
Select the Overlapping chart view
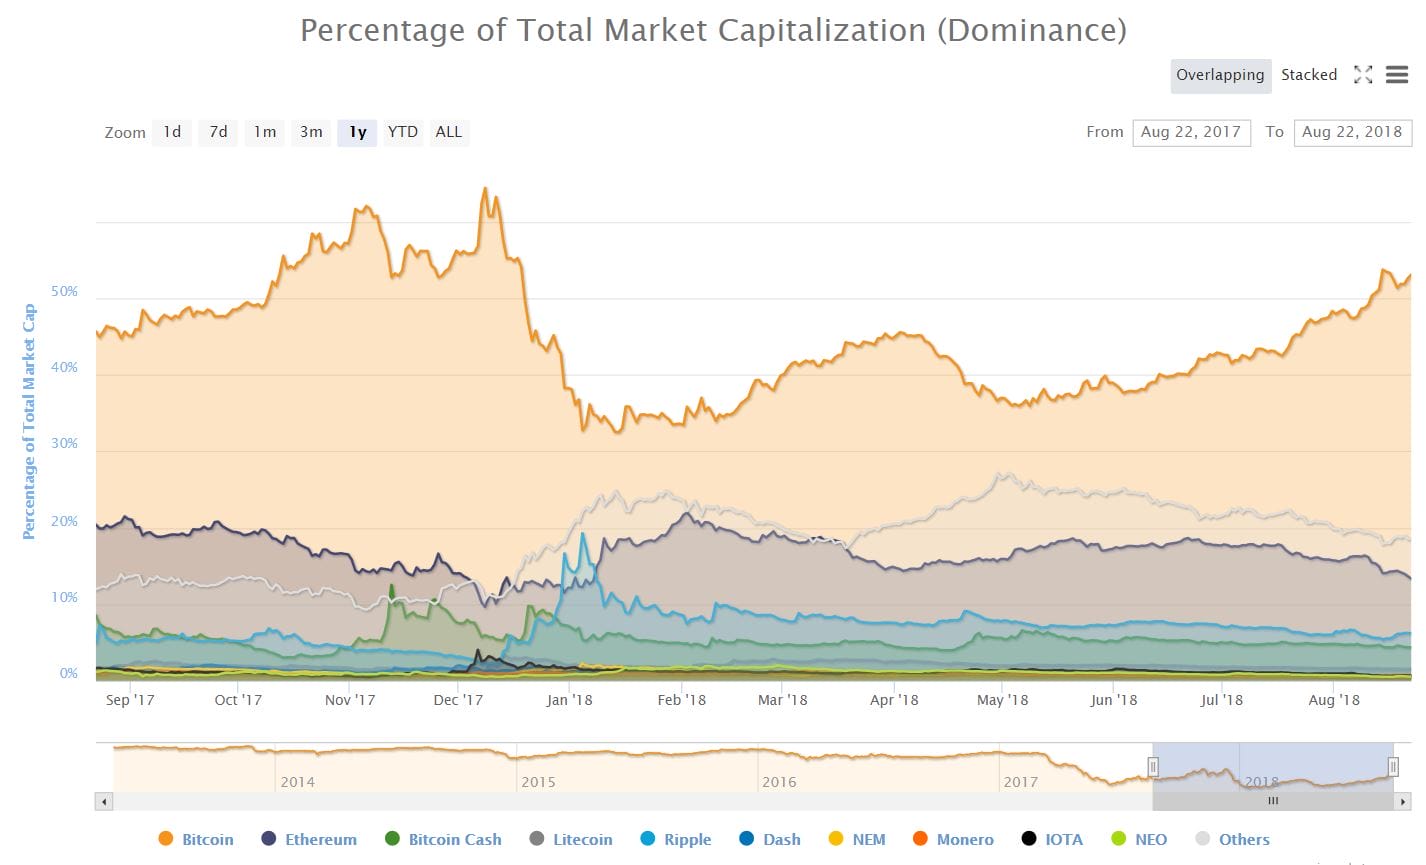pos(1220,75)
